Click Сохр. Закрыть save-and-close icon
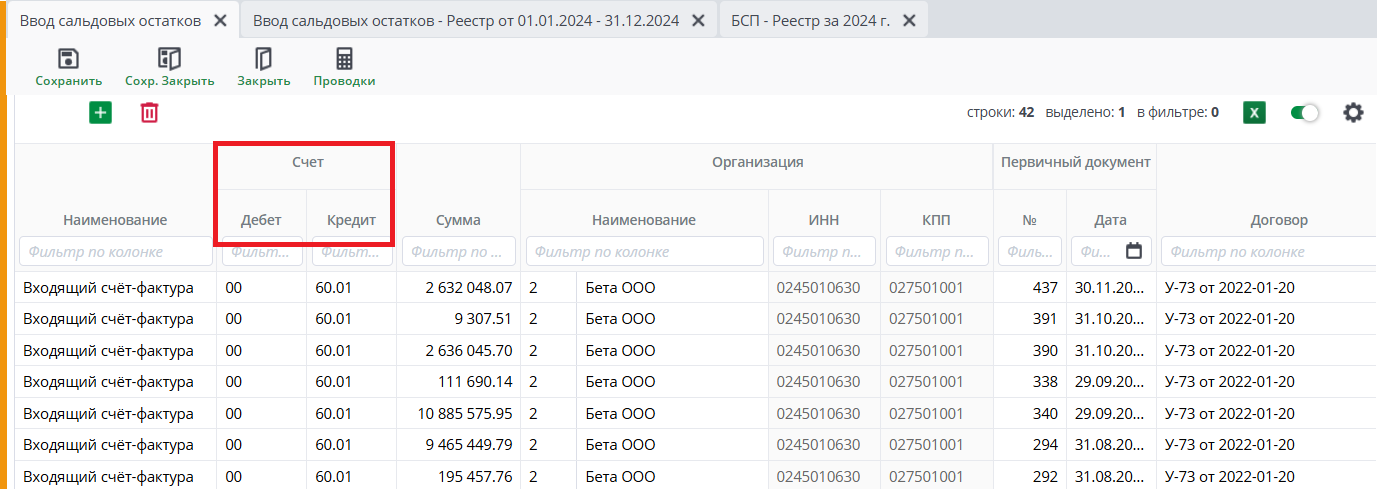 169,59
